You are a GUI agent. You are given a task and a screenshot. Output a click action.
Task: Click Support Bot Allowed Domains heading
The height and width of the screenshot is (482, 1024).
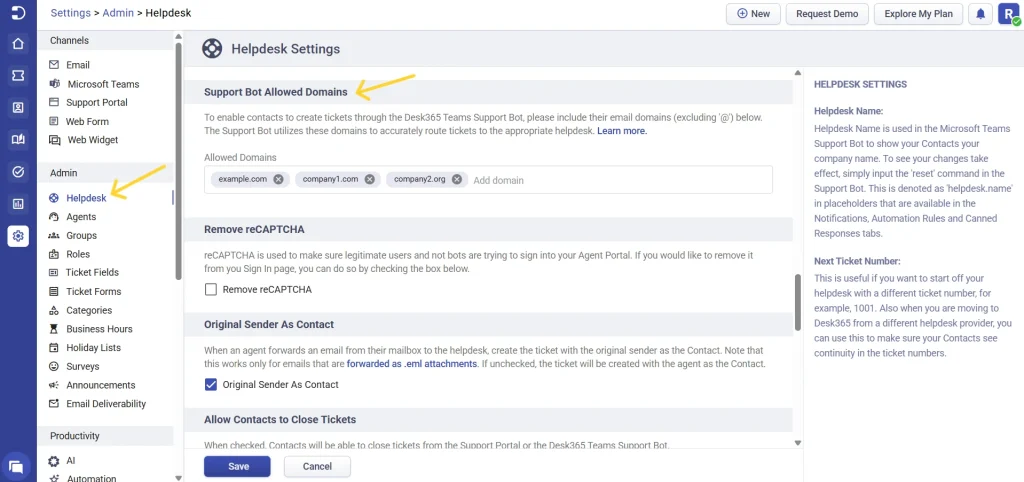pyautogui.click(x=276, y=92)
